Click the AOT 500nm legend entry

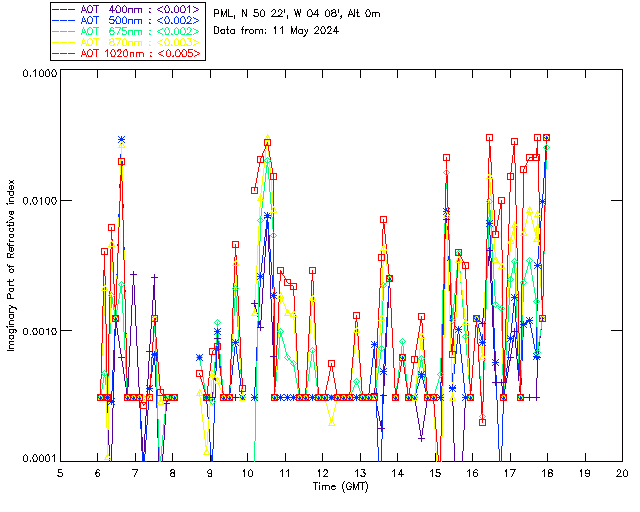127,20
